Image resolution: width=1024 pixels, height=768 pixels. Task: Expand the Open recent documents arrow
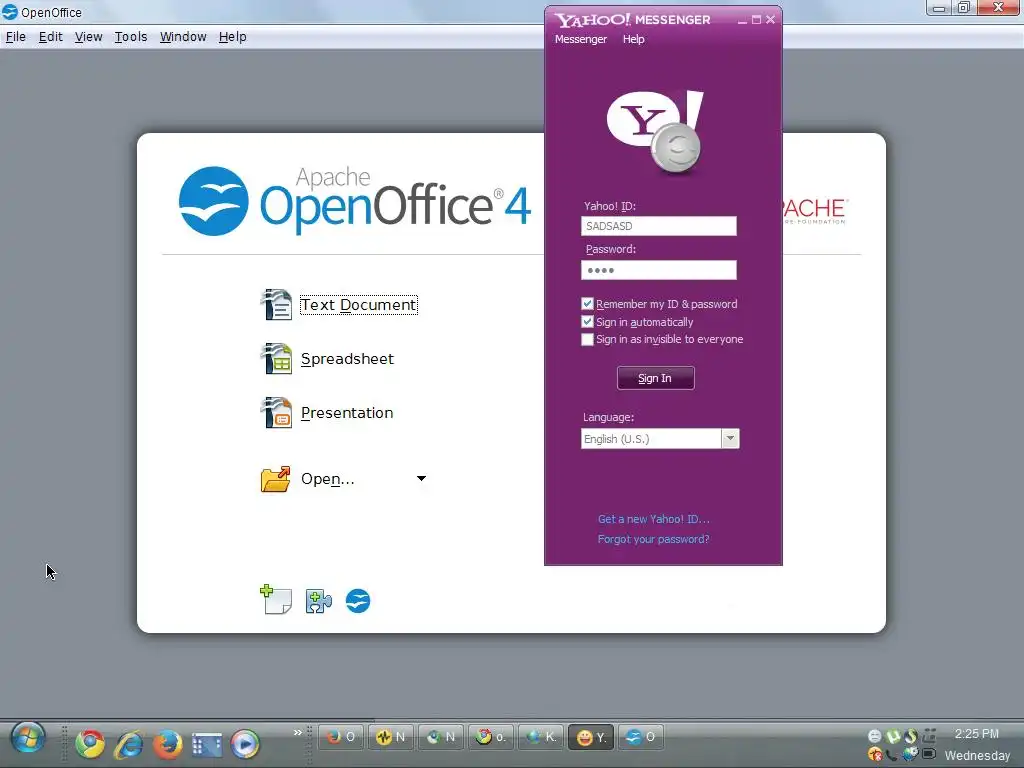421,479
